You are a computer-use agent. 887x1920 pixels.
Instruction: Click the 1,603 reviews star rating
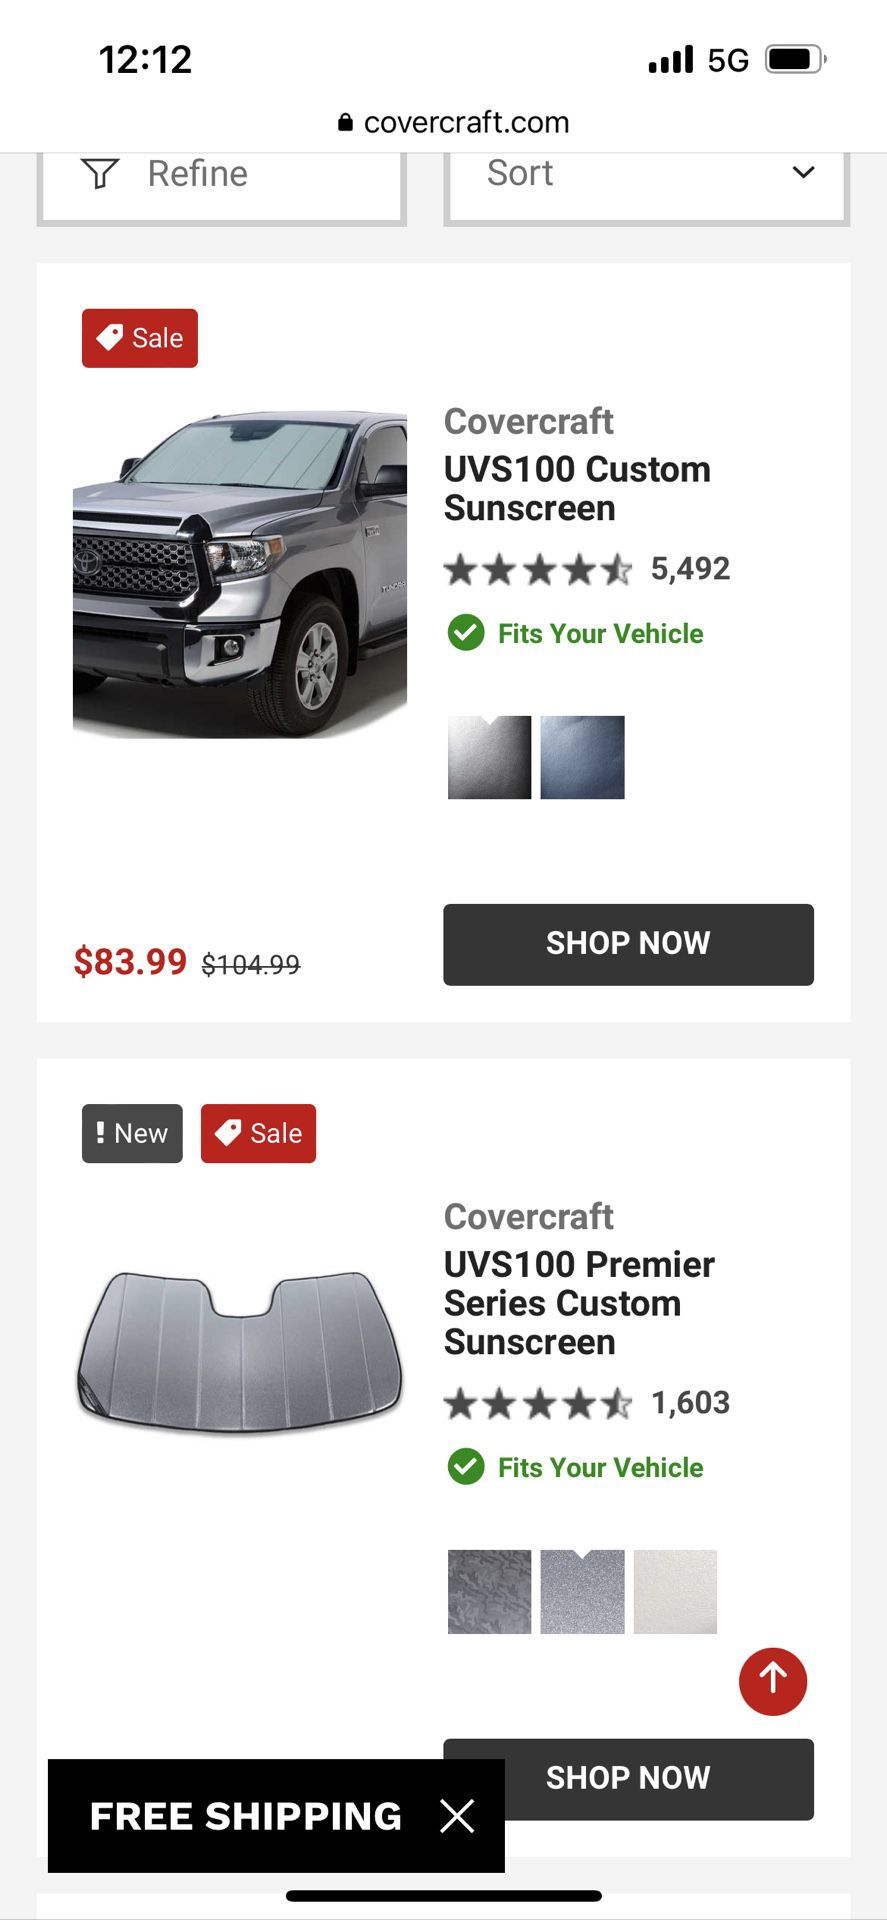click(586, 1403)
